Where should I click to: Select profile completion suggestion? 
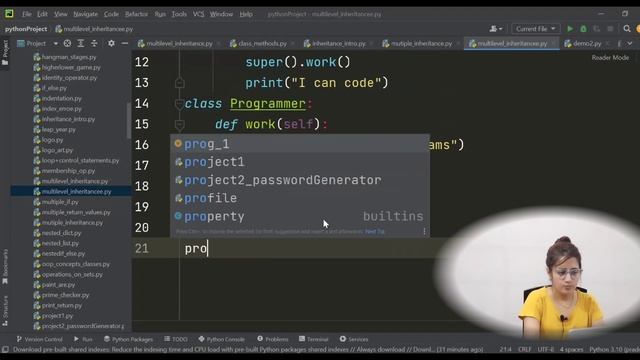[x=300, y=198]
